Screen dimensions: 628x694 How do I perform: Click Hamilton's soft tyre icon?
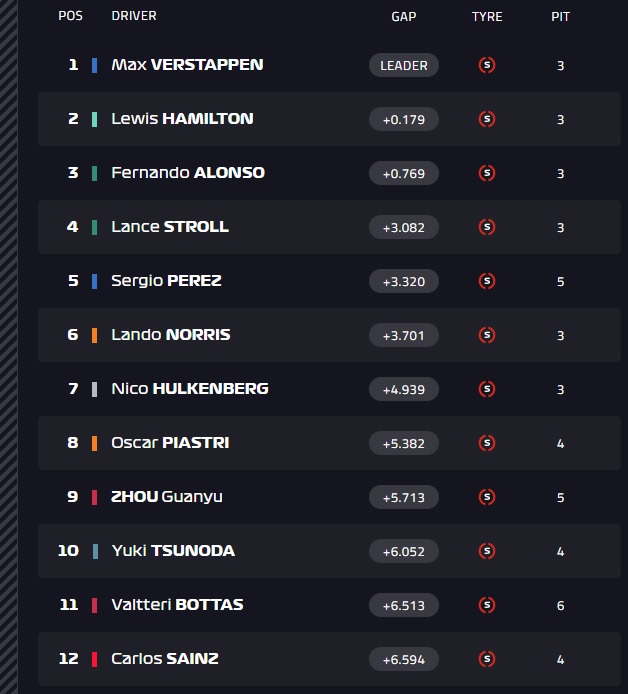coord(487,119)
